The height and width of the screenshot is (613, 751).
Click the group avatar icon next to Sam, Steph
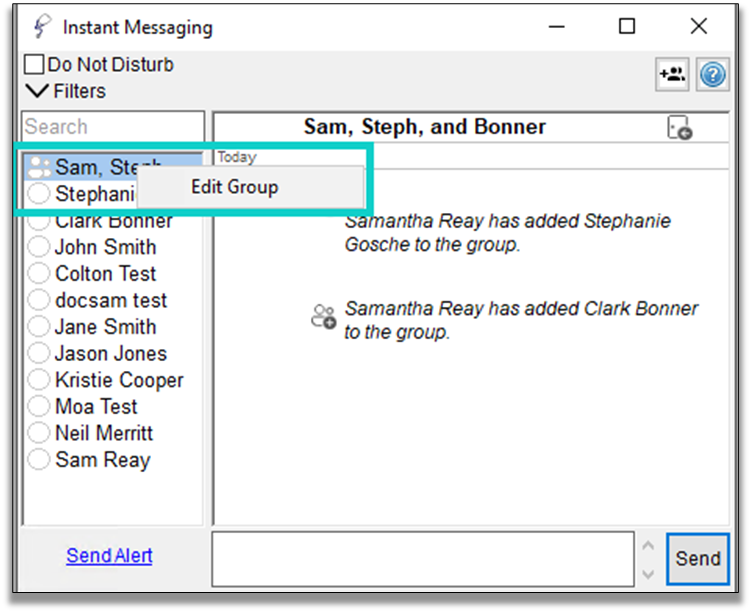pos(39,167)
